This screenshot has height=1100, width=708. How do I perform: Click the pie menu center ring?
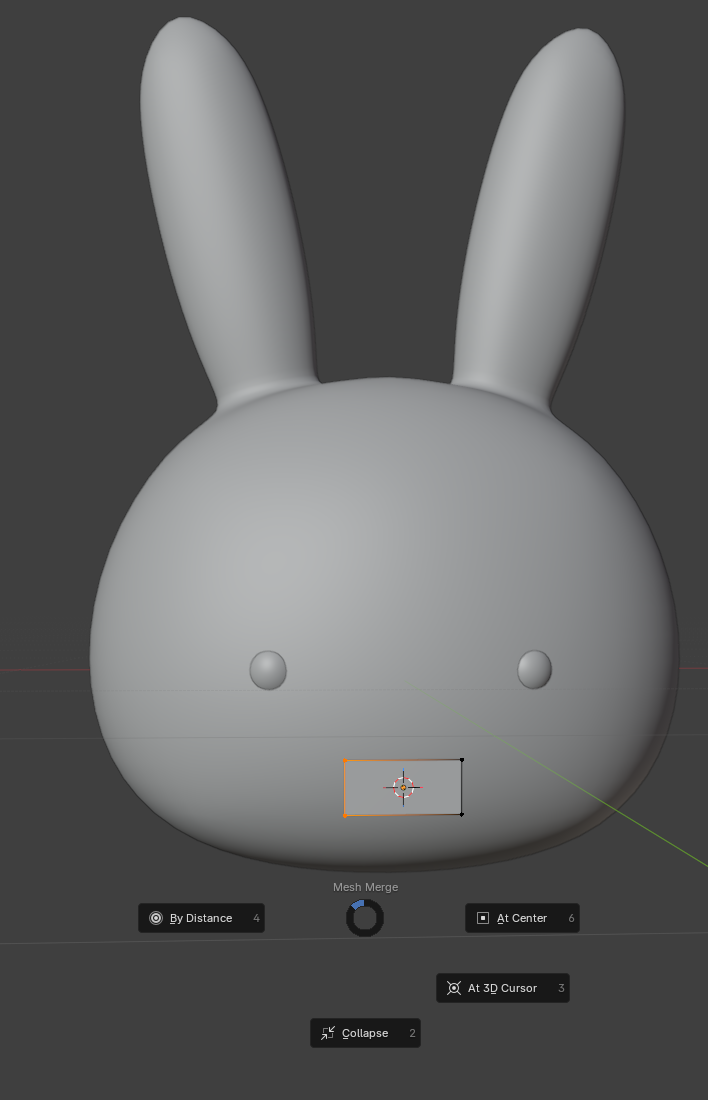point(365,918)
